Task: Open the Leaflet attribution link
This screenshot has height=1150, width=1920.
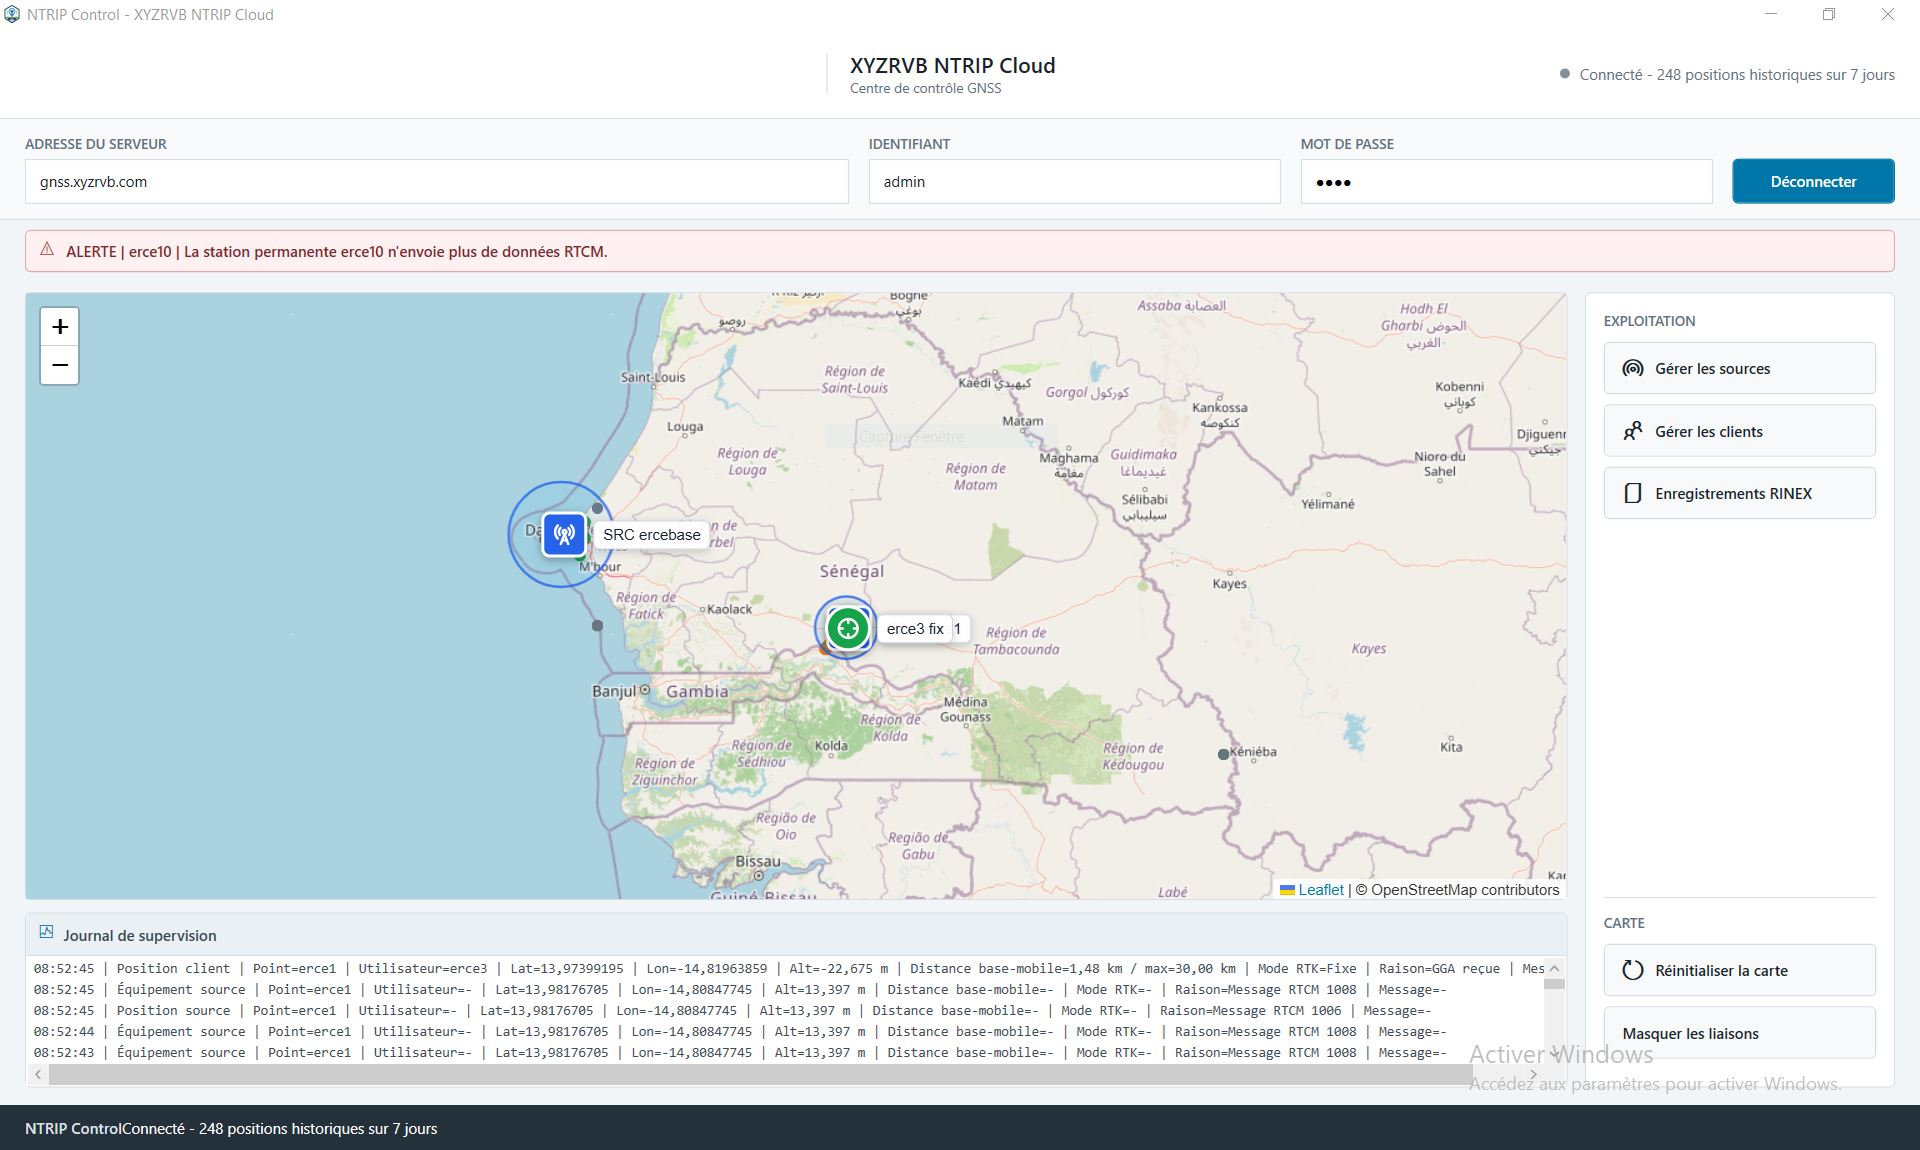Action: point(1320,890)
